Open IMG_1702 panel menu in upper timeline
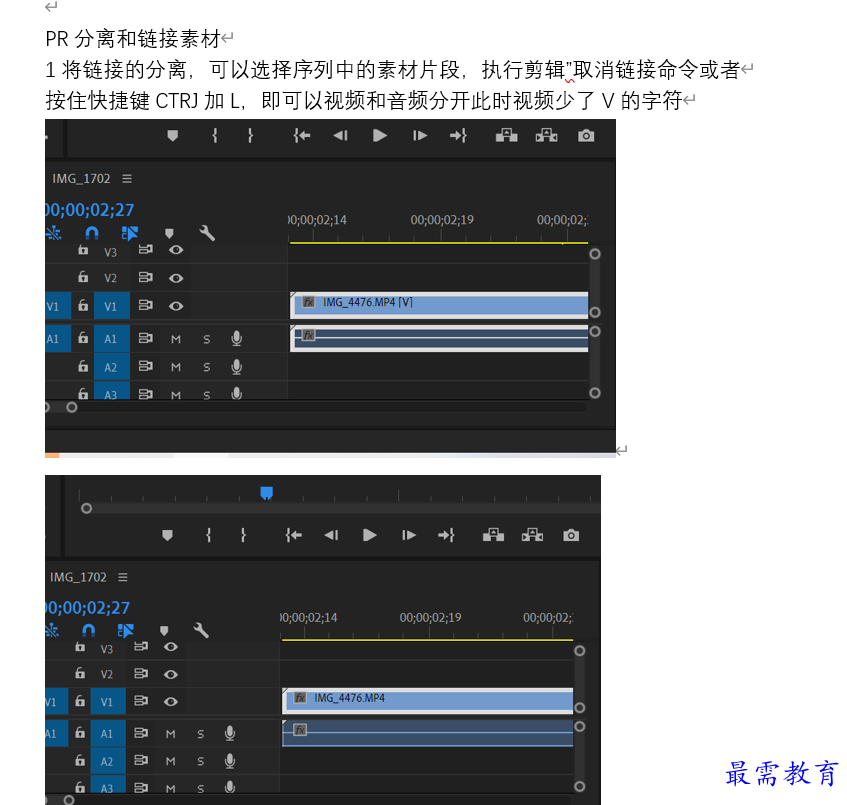The height and width of the screenshot is (805, 847). pos(127,178)
